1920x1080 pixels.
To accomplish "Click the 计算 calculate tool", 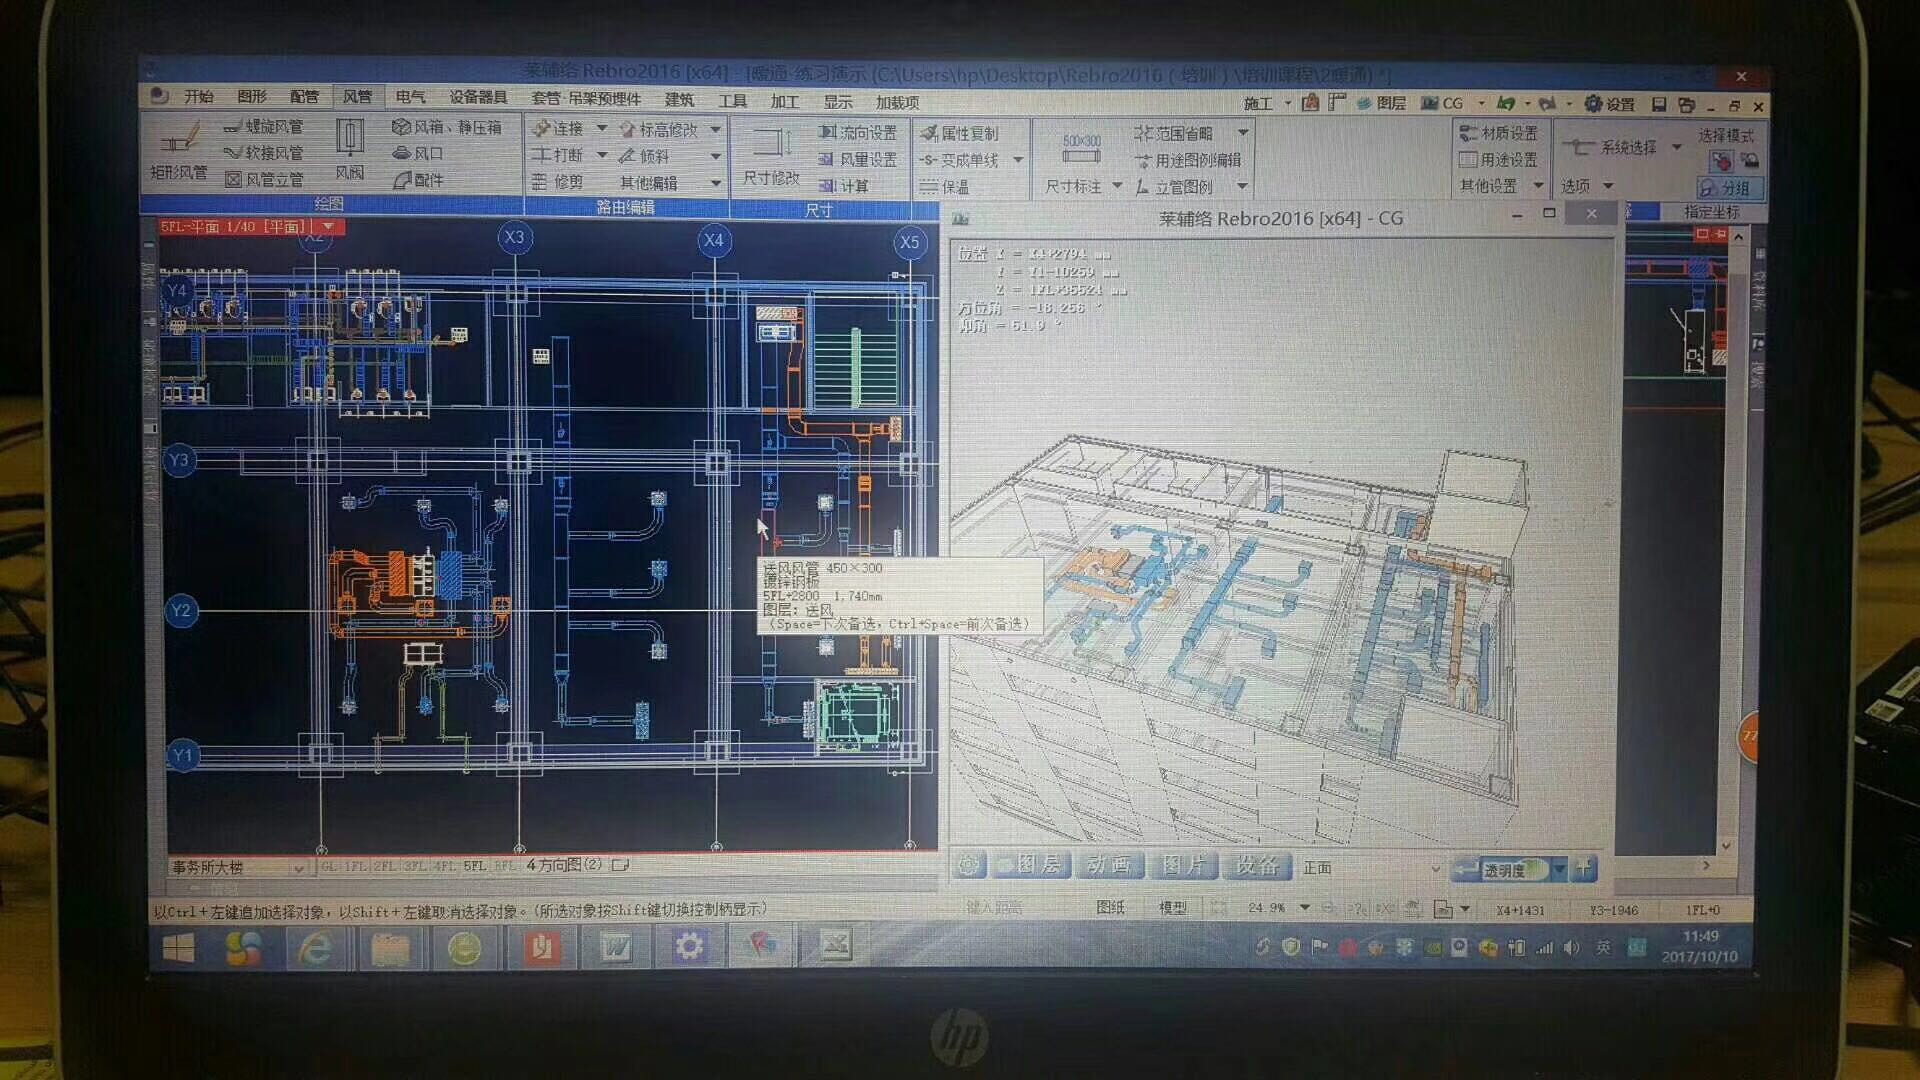I will point(843,186).
